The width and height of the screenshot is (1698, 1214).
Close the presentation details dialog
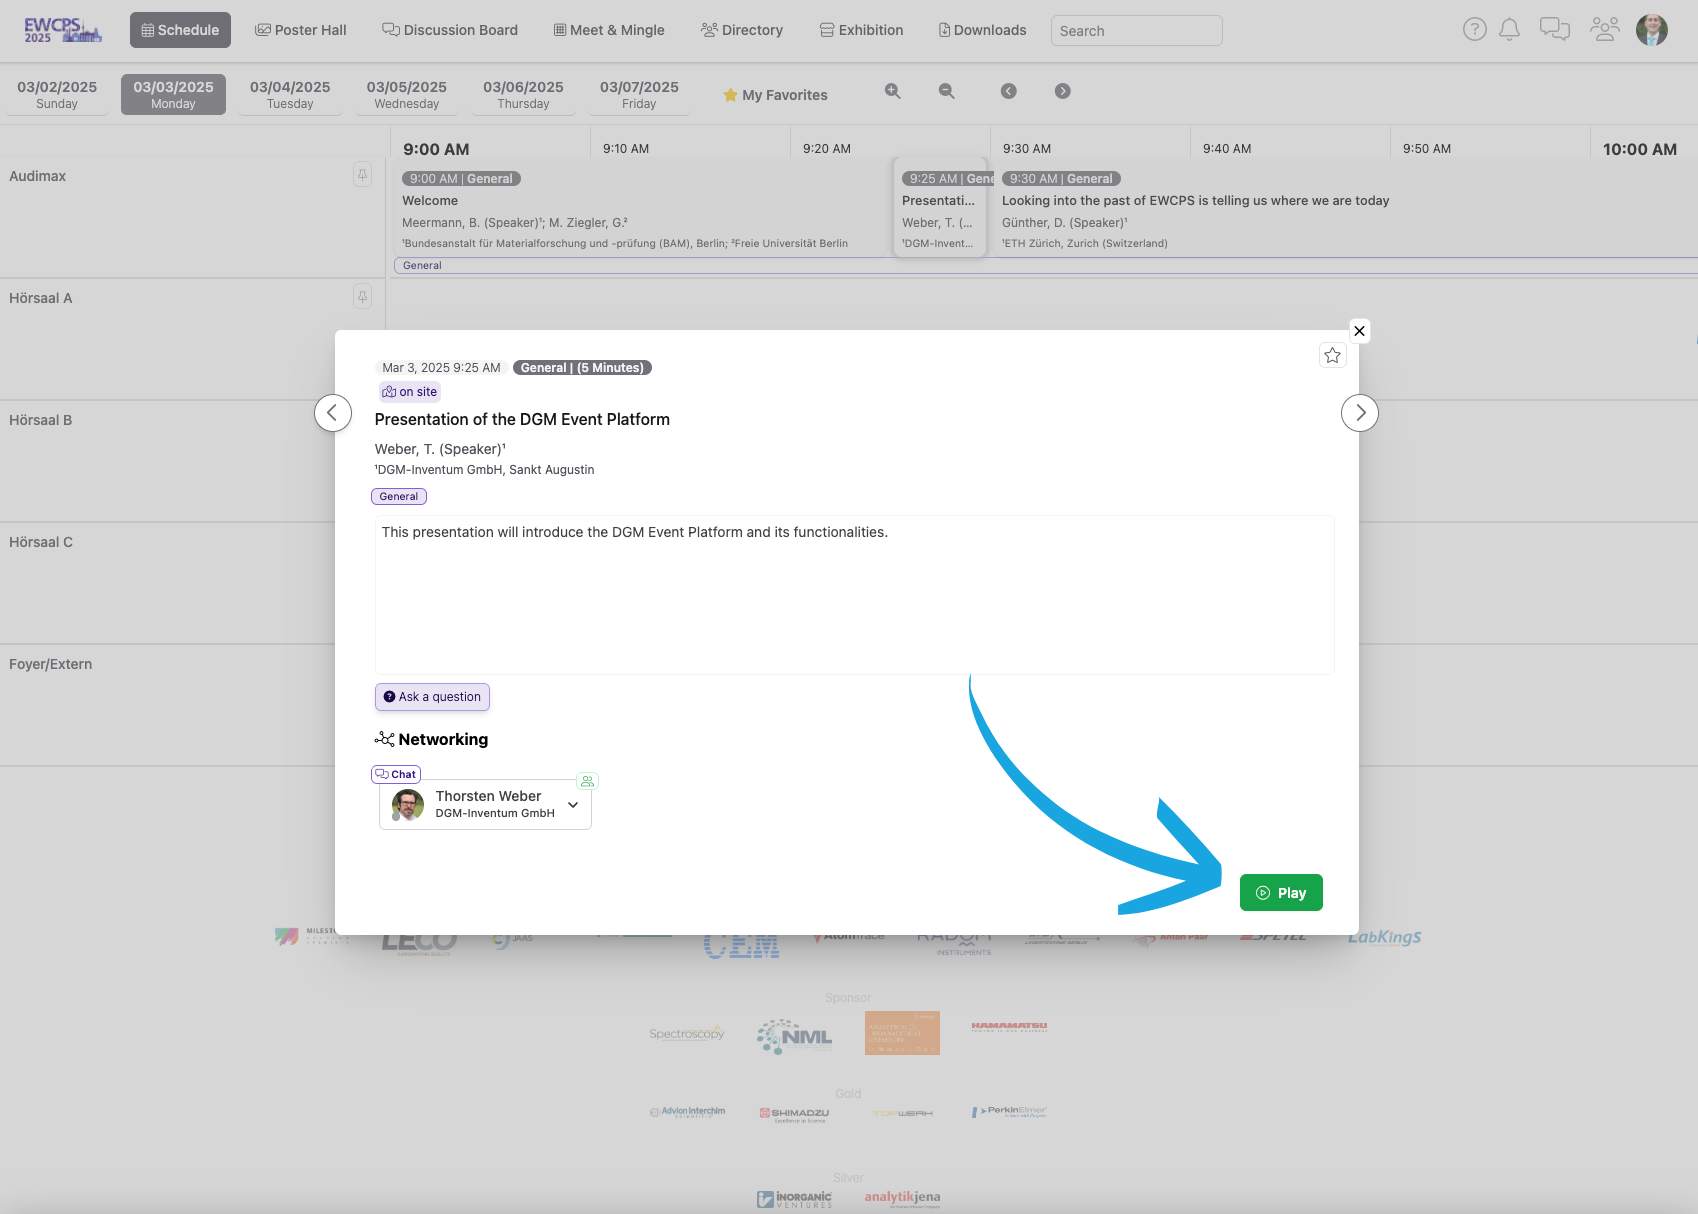click(x=1359, y=331)
